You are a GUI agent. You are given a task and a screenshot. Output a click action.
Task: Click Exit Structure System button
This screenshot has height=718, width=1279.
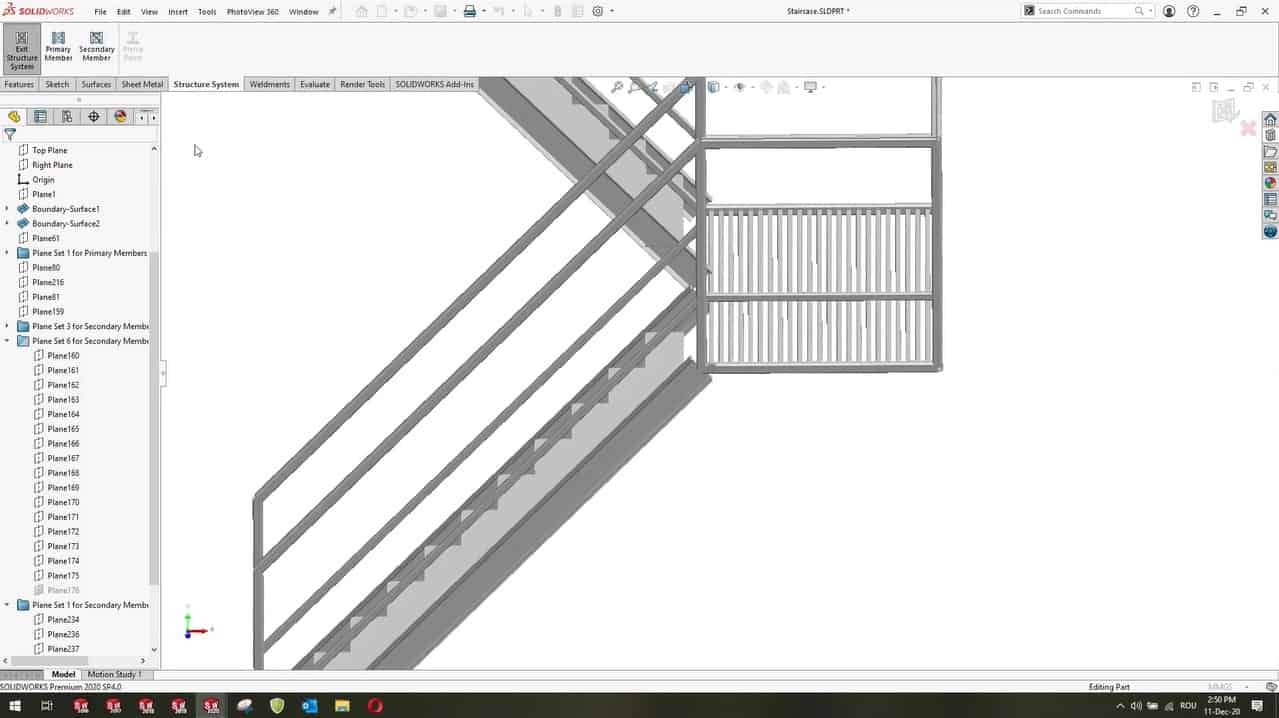(22, 50)
